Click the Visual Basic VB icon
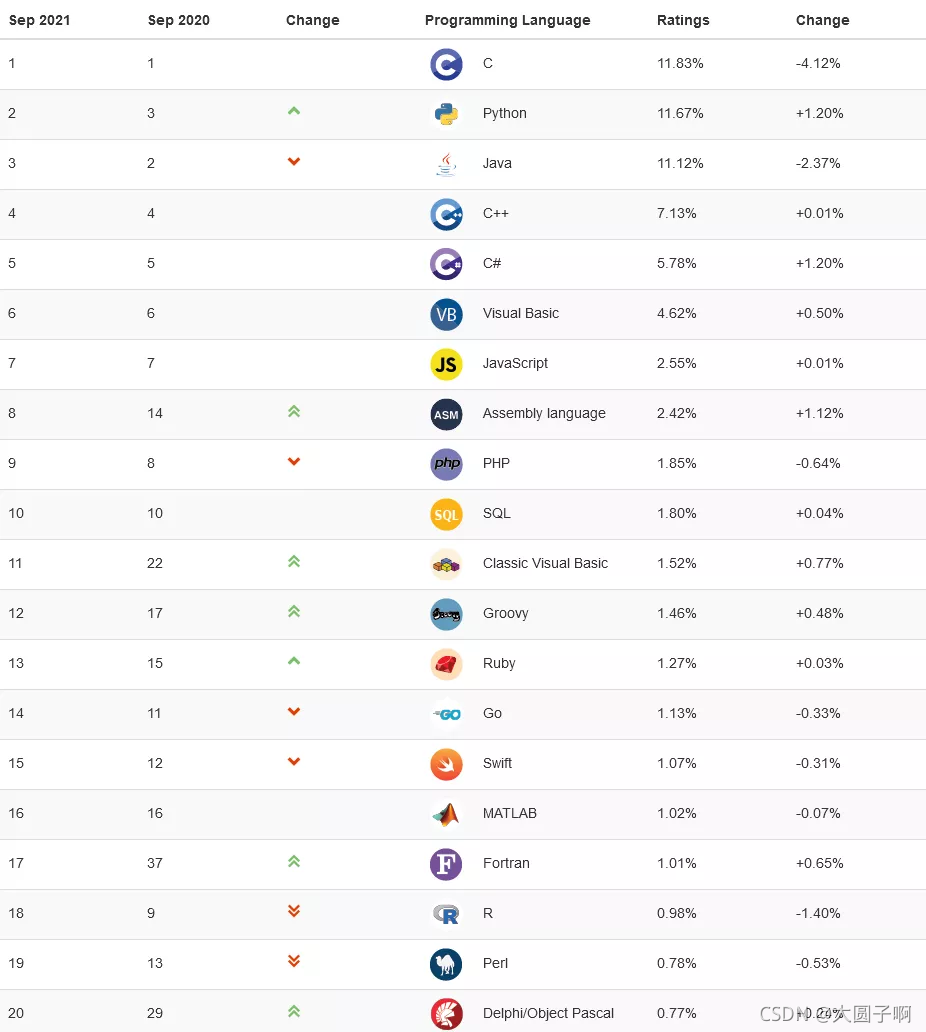This screenshot has width=926, height=1032. tap(446, 314)
